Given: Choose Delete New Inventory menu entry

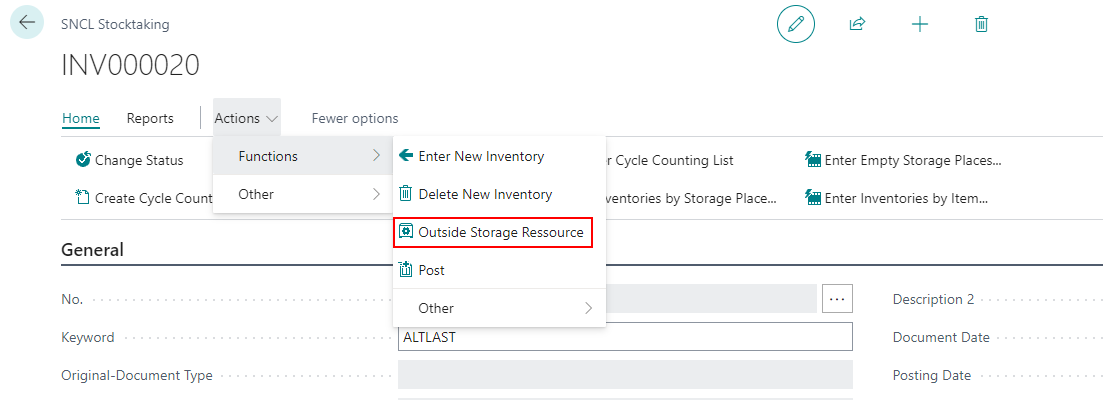Looking at the screenshot, I should [x=484, y=194].
